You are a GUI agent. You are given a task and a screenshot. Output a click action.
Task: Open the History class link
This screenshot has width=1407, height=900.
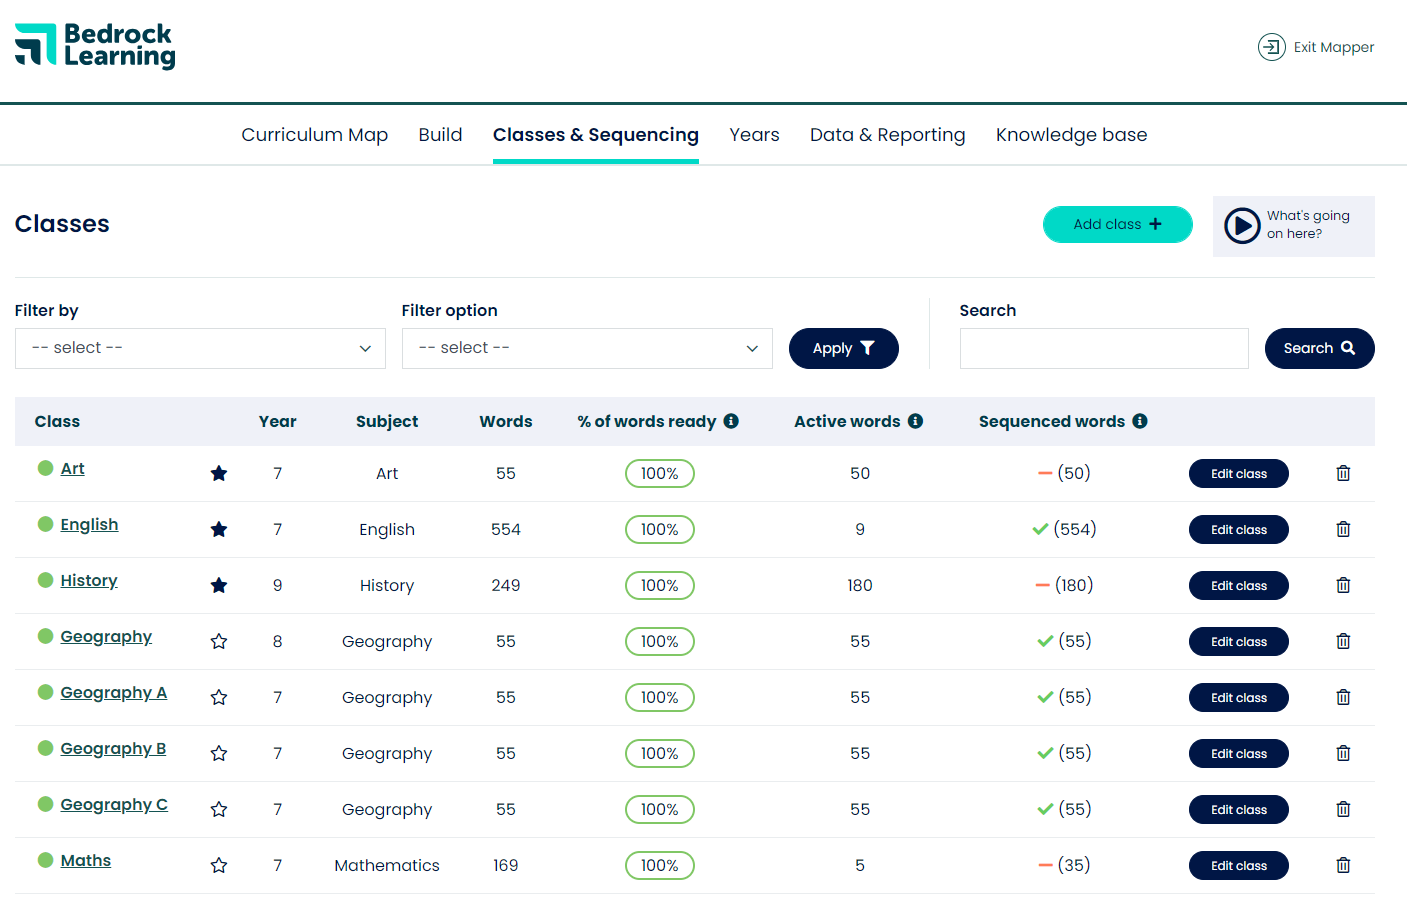coord(89,580)
